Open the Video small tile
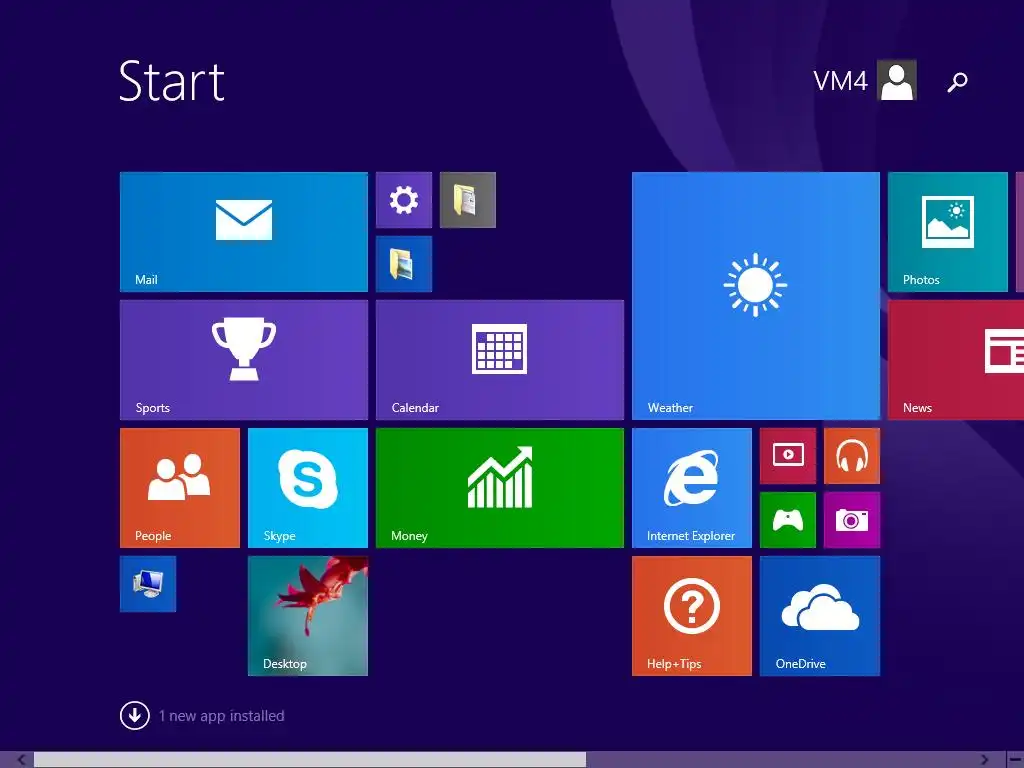1024x768 pixels. tap(788, 456)
